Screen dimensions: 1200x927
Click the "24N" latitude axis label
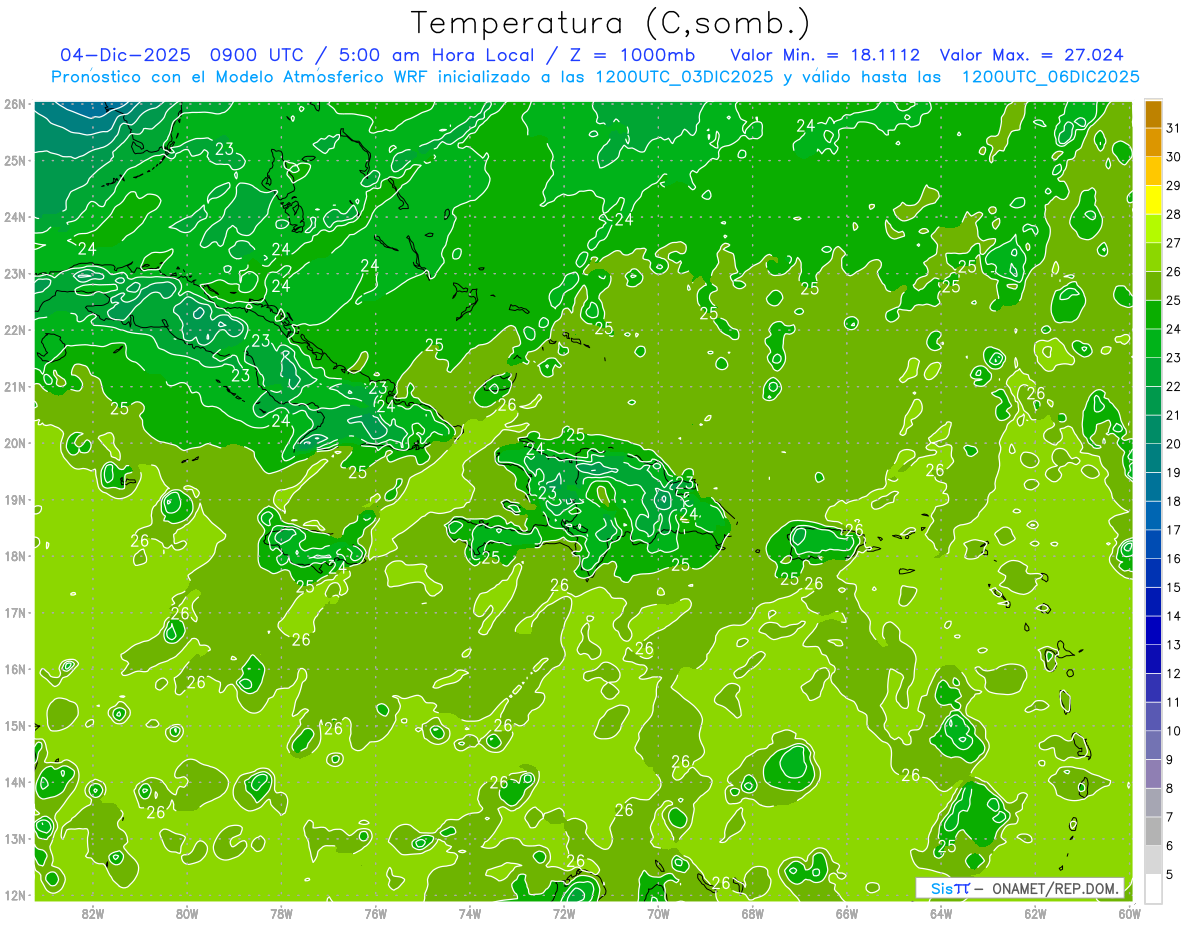(x=15, y=217)
